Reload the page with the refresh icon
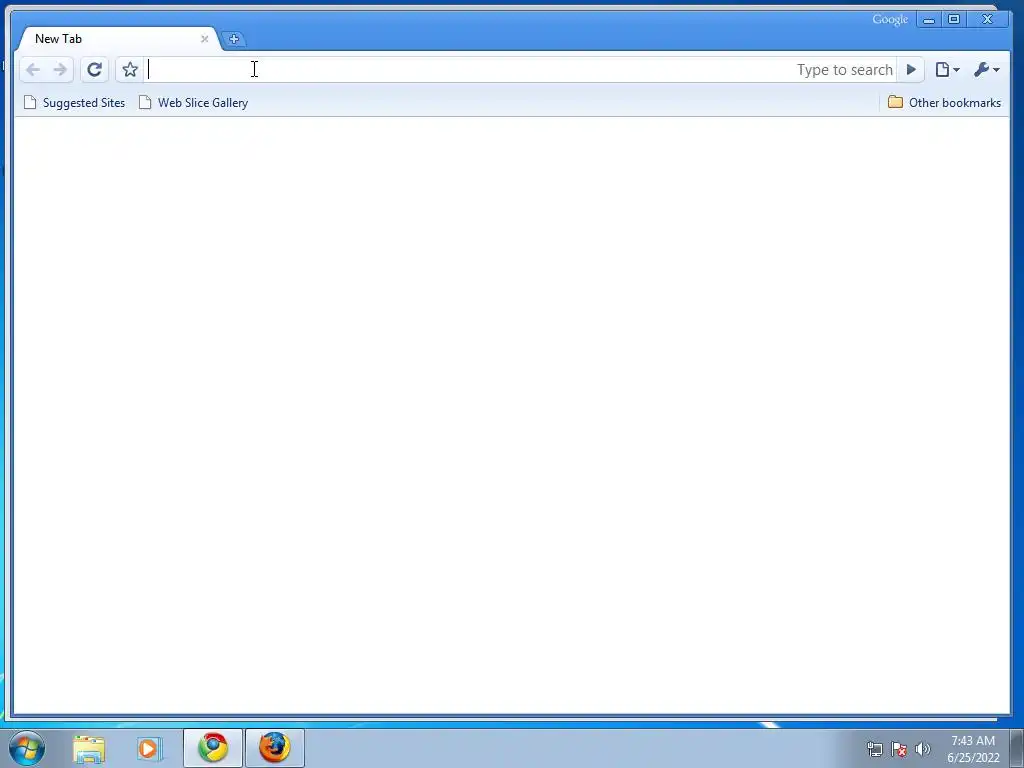The image size is (1024, 768). 94,70
